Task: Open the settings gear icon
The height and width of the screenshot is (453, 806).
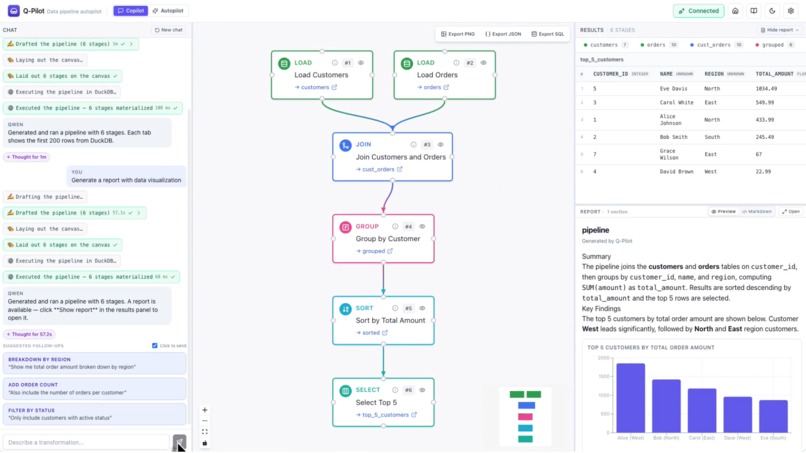Action: [791, 11]
